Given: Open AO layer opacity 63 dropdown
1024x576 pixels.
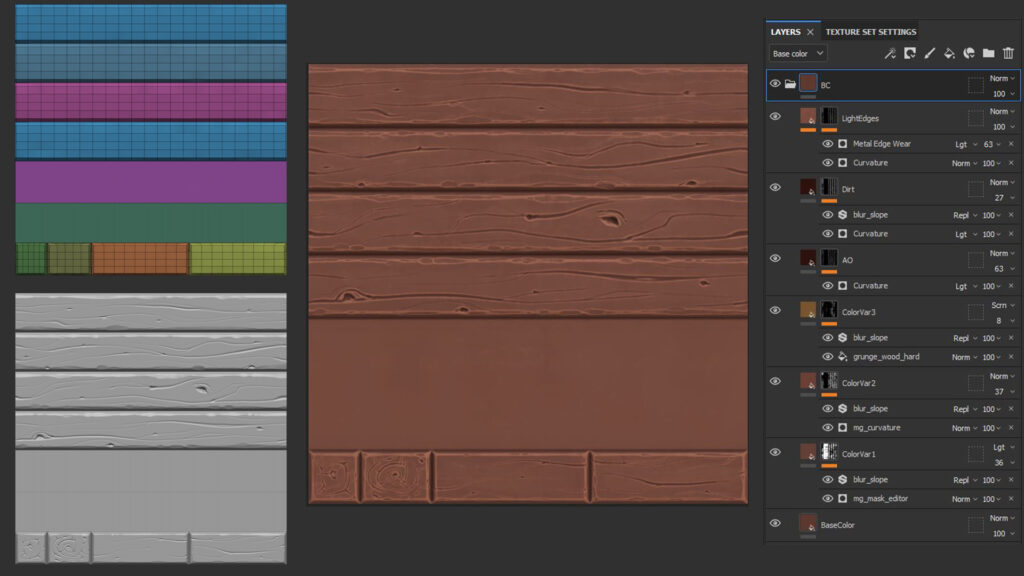Looking at the screenshot, I should pos(1004,269).
